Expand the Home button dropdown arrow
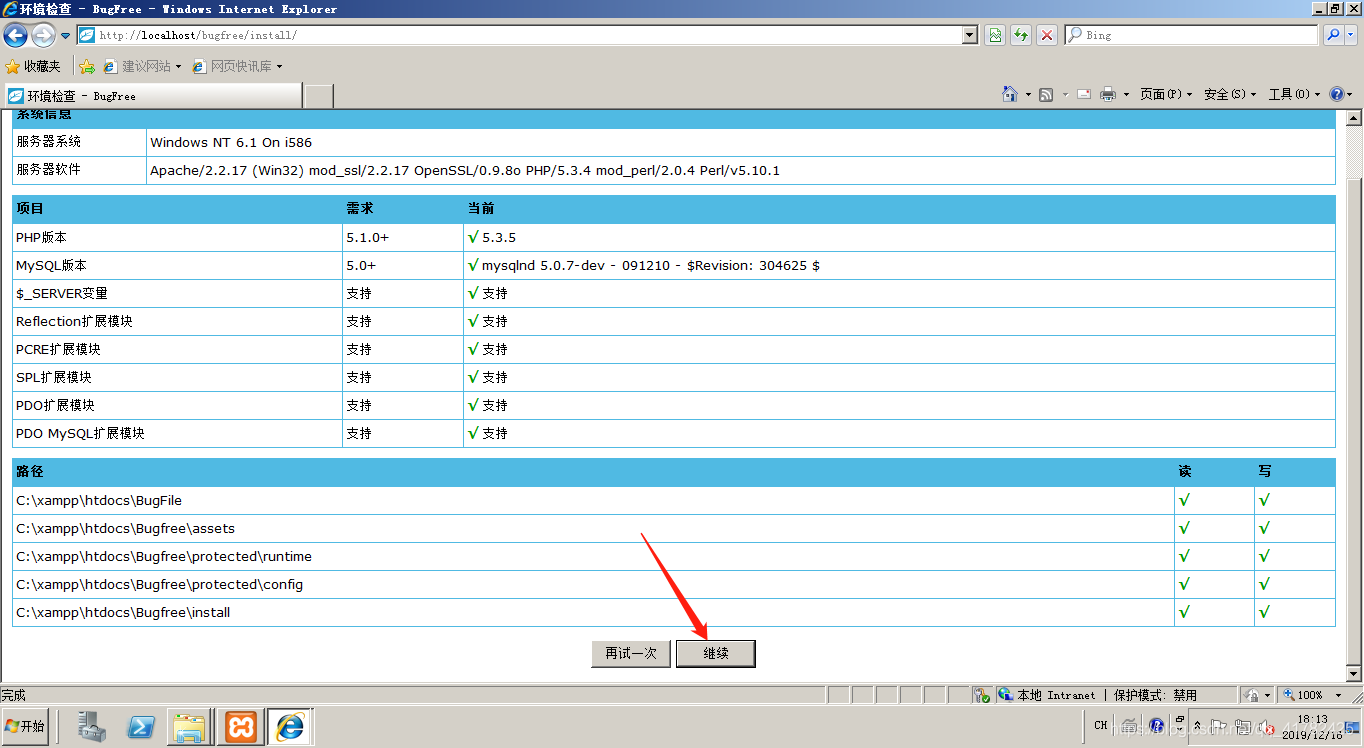 [1028, 94]
